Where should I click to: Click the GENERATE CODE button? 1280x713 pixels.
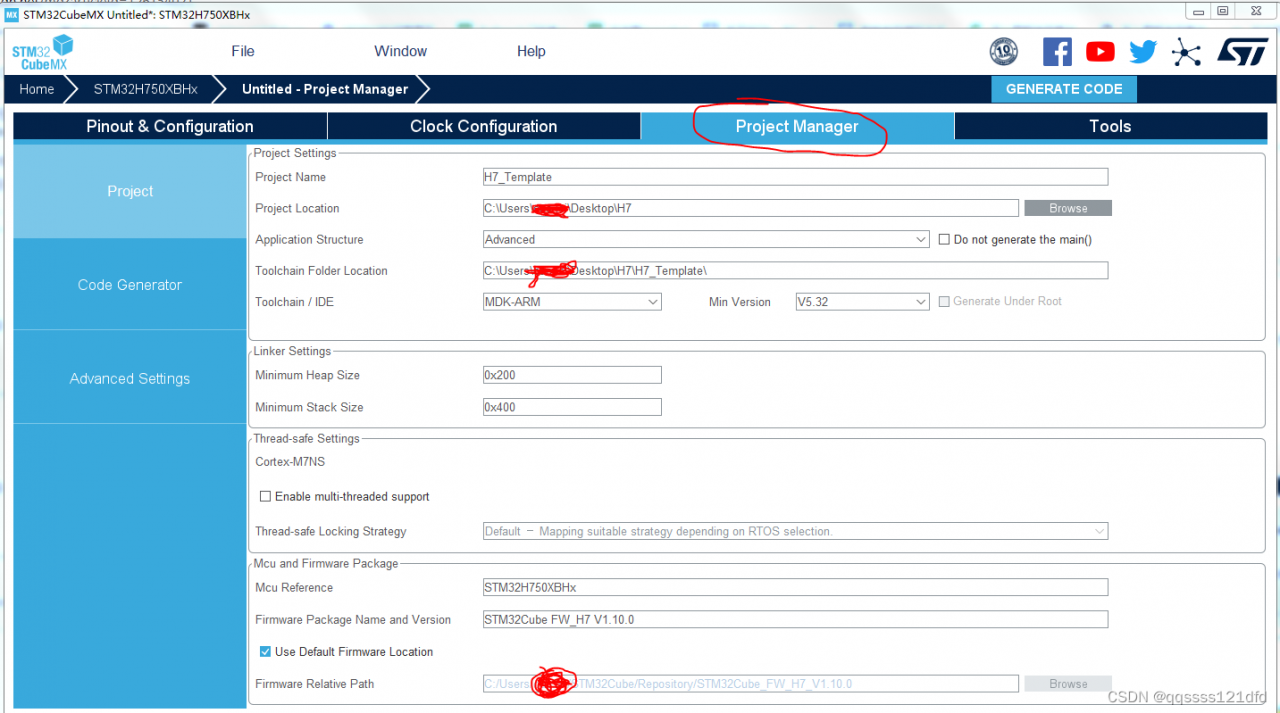(x=1064, y=89)
